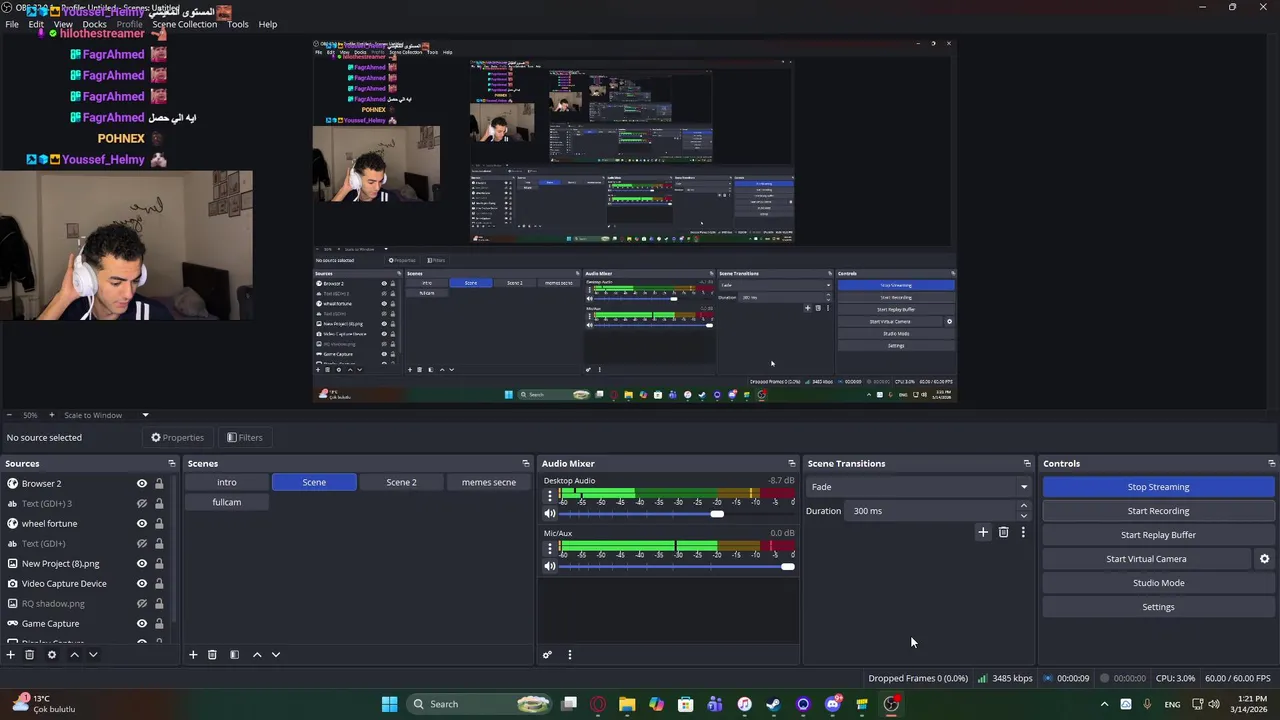Screen dimensions: 1280x720
Task: Mute Mic/Aux speaker icon
Action: 549,566
